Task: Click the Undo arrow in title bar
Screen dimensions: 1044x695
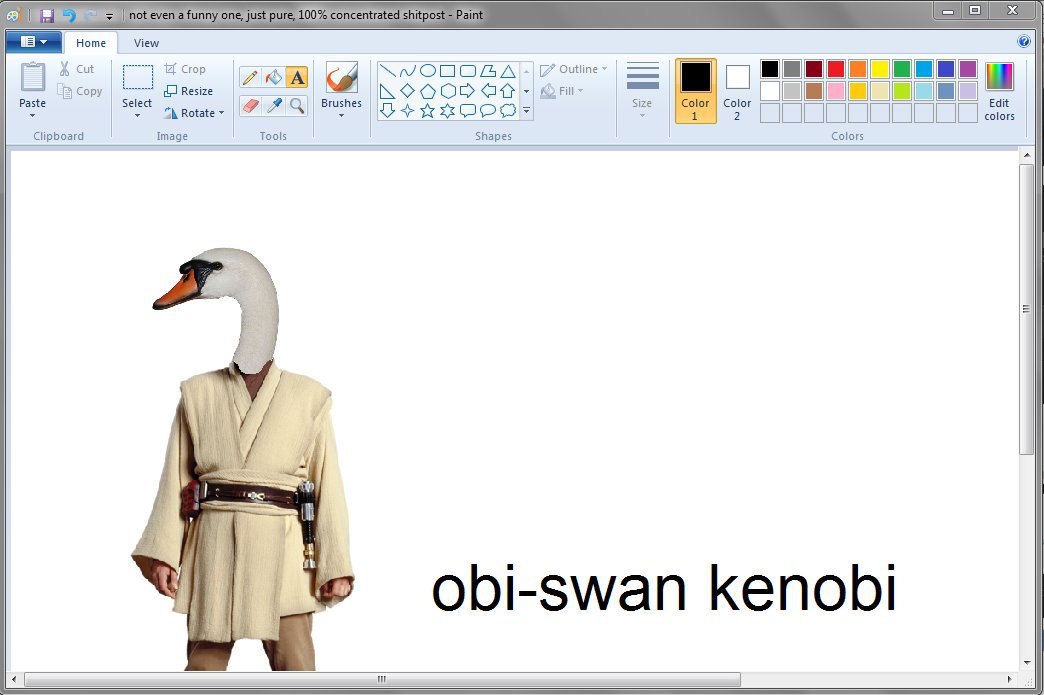Action: [x=69, y=15]
